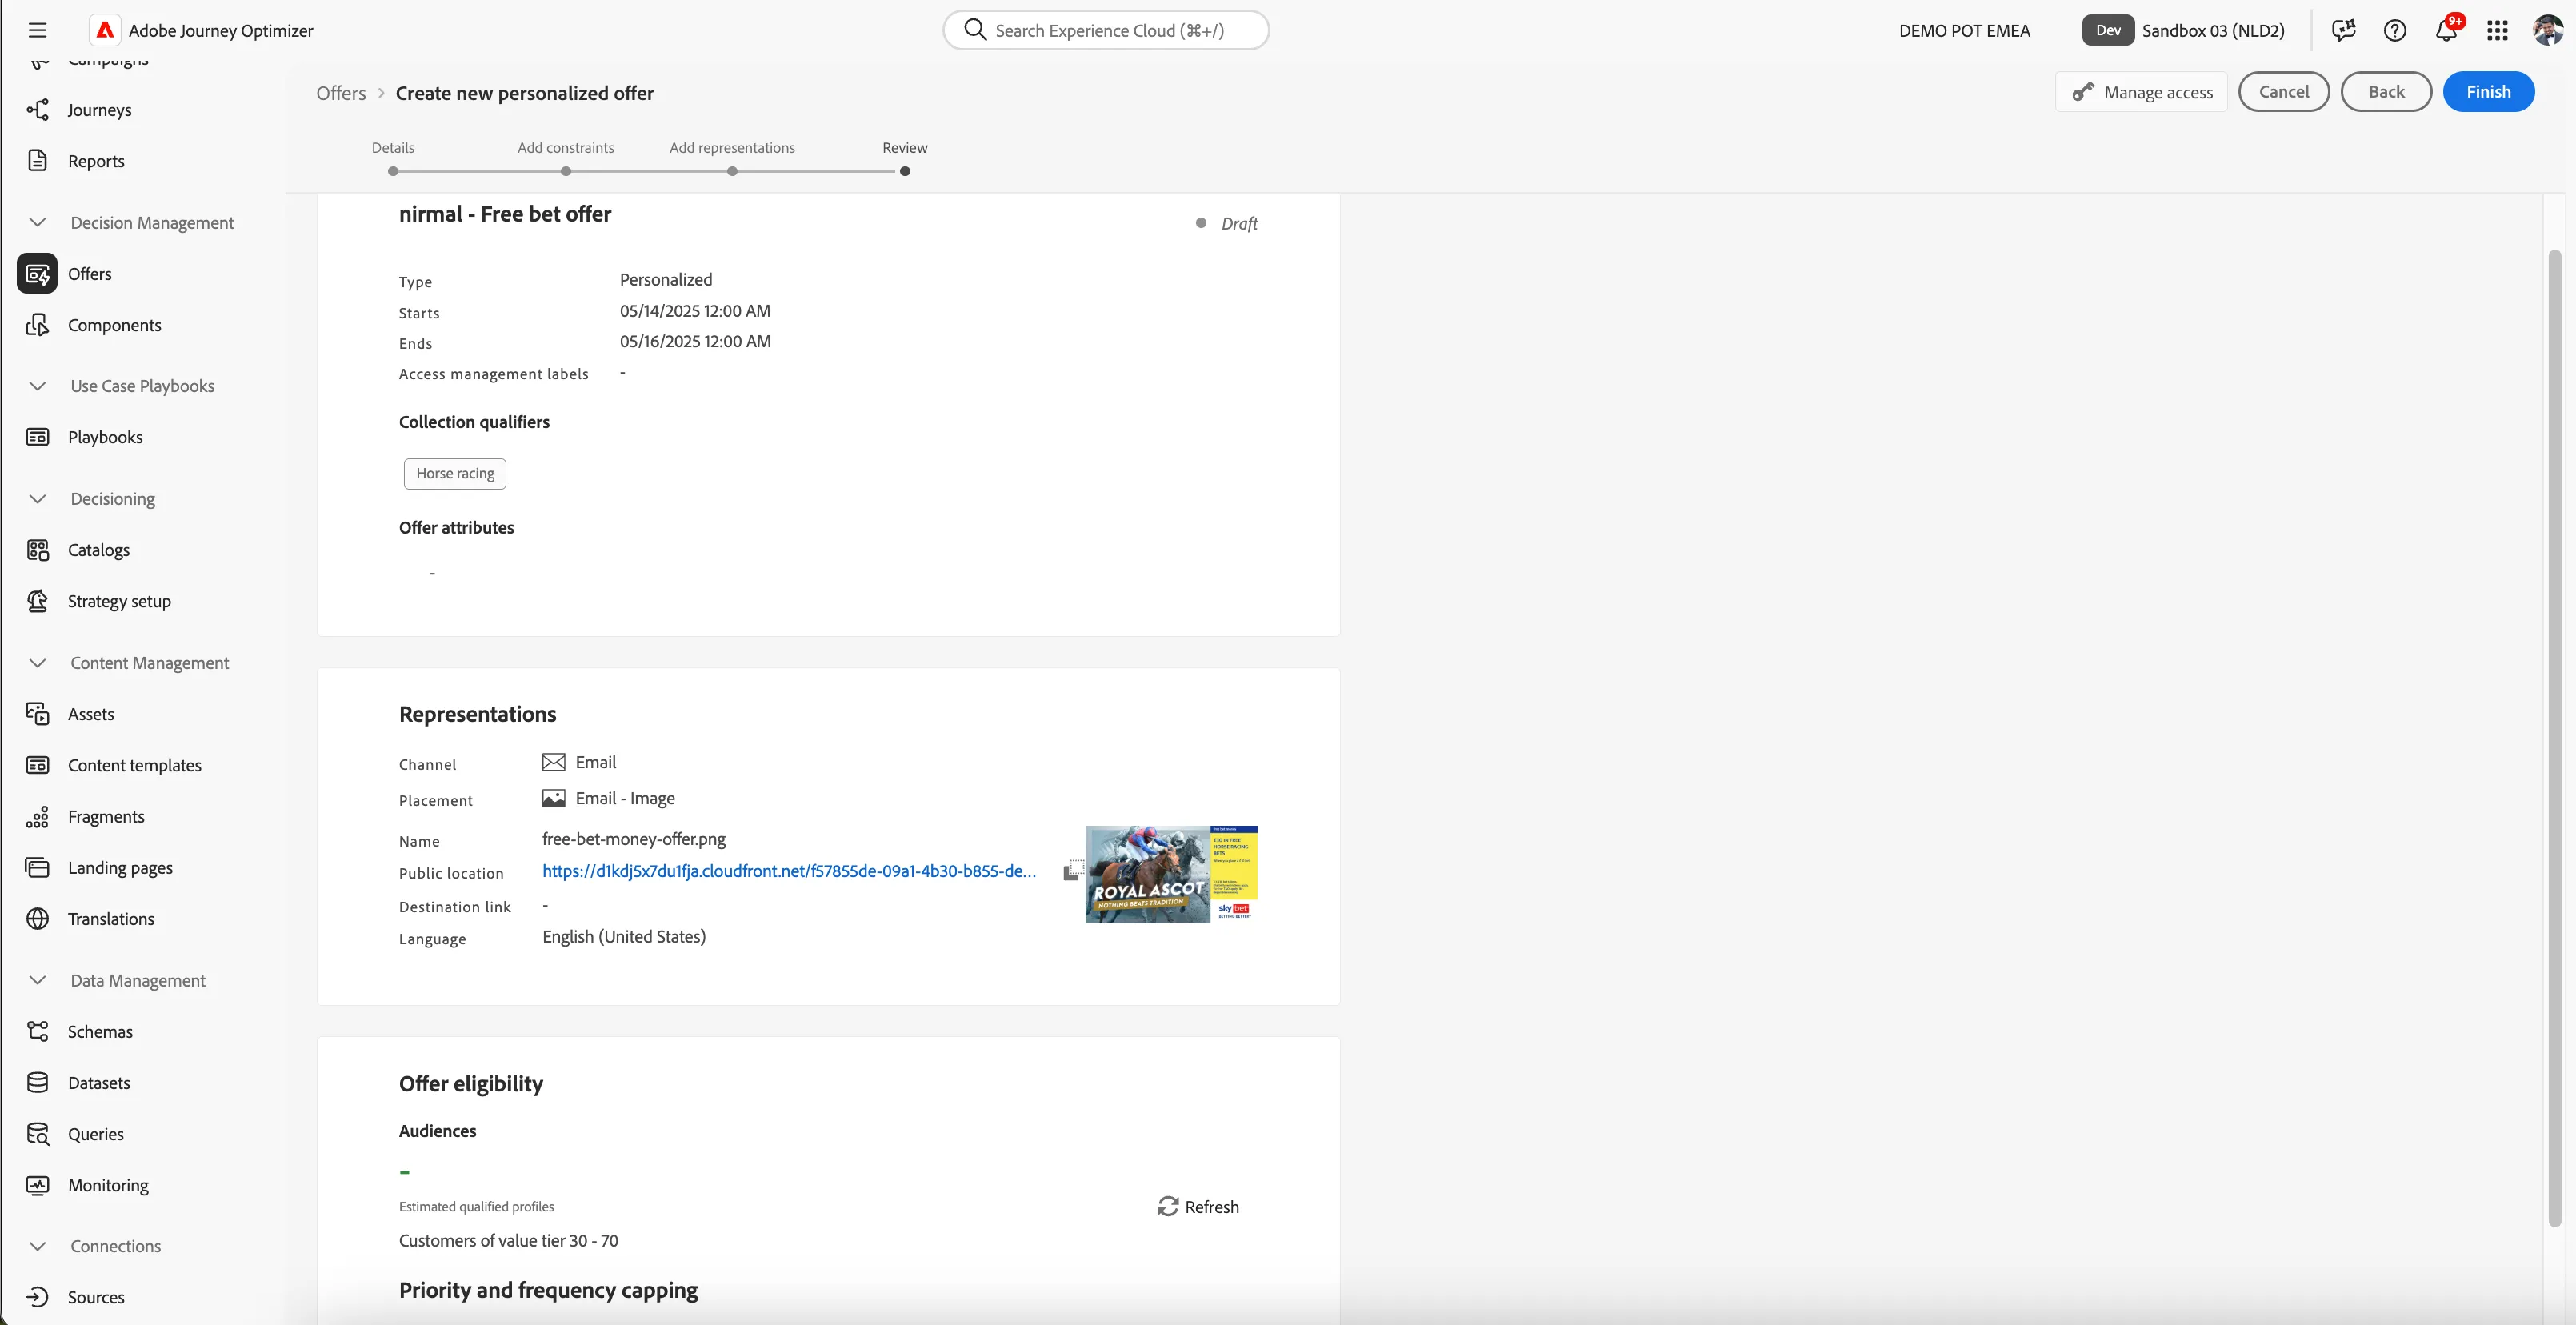Open Journeys in the sidebar

pos(99,110)
